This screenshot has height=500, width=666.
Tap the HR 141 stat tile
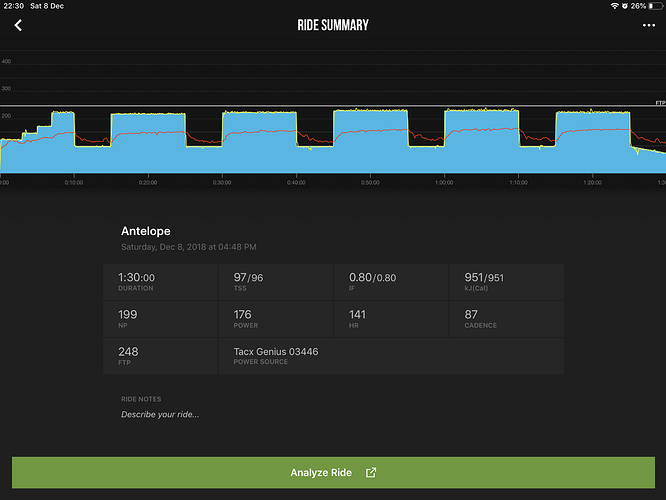(x=391, y=319)
